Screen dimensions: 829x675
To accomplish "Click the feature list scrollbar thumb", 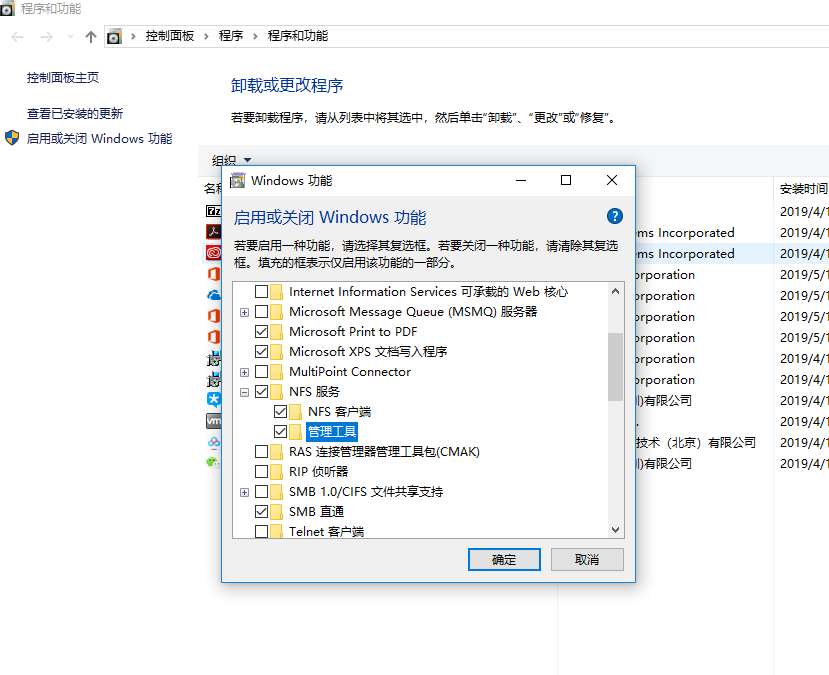I will coord(615,367).
